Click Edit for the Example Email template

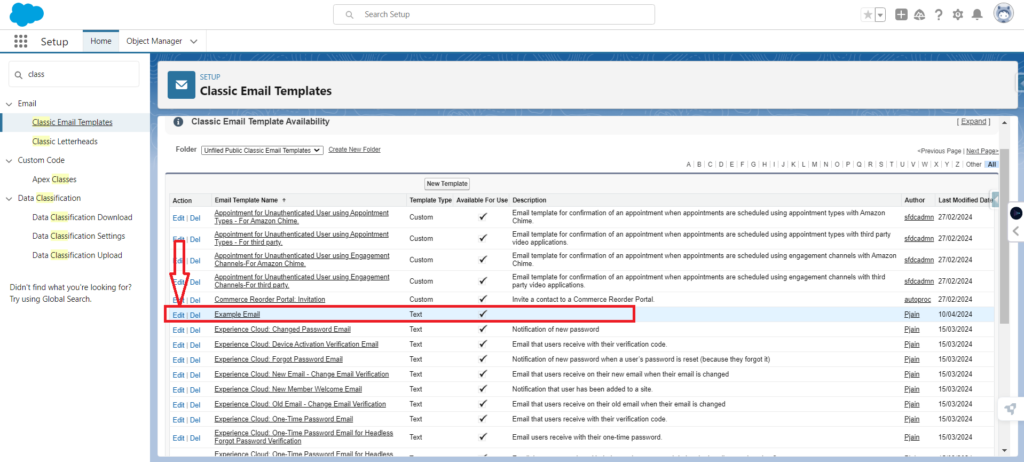click(178, 315)
